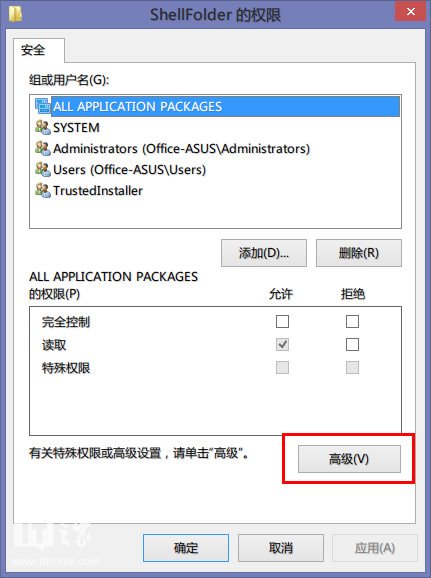Tick 完全控制 deny checkbox
Screen dimensions: 431x578
tap(352, 321)
